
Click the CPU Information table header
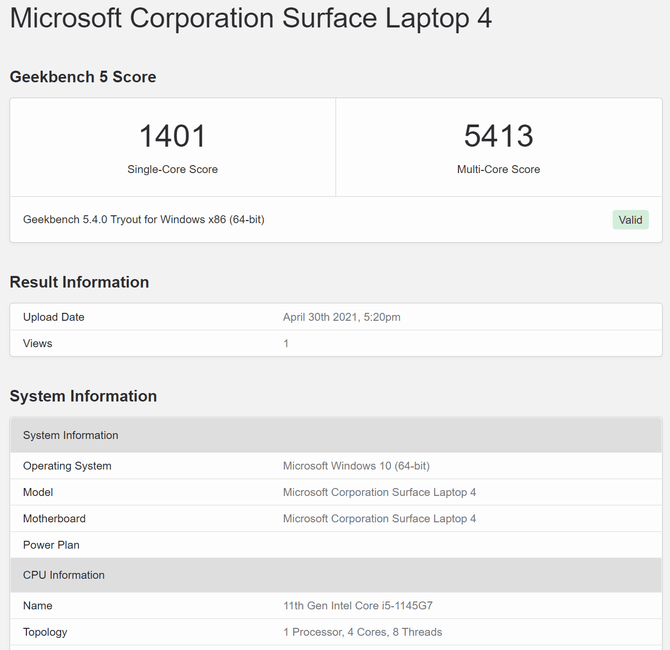click(x=336, y=575)
